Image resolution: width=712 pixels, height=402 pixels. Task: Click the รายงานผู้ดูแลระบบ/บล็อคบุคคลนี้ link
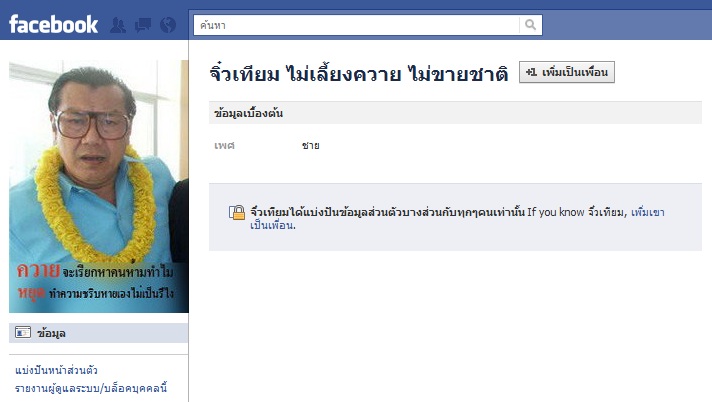pyautogui.click(x=91, y=388)
